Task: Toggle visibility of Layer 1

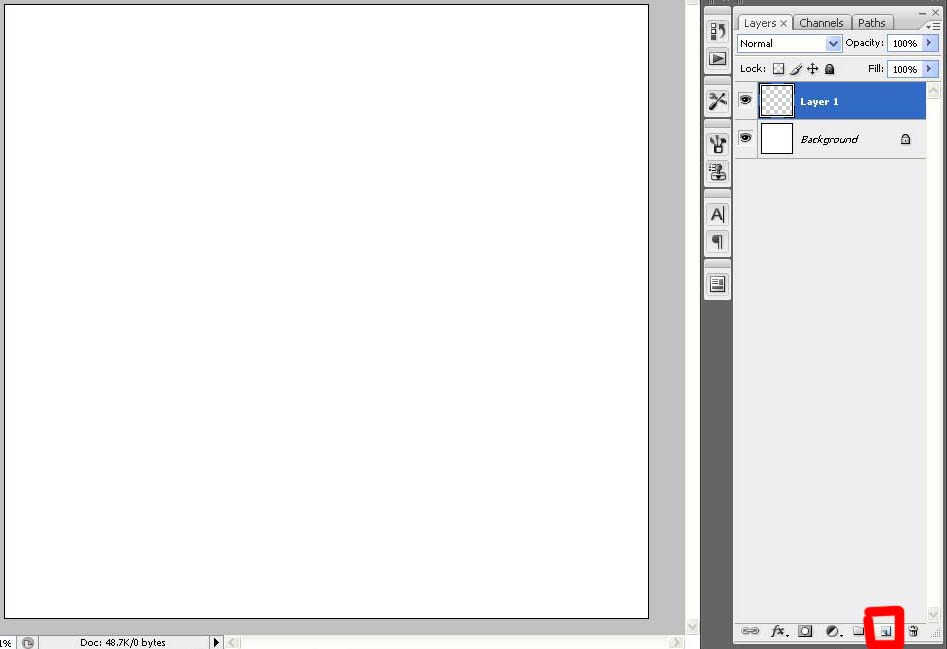Action: click(746, 100)
